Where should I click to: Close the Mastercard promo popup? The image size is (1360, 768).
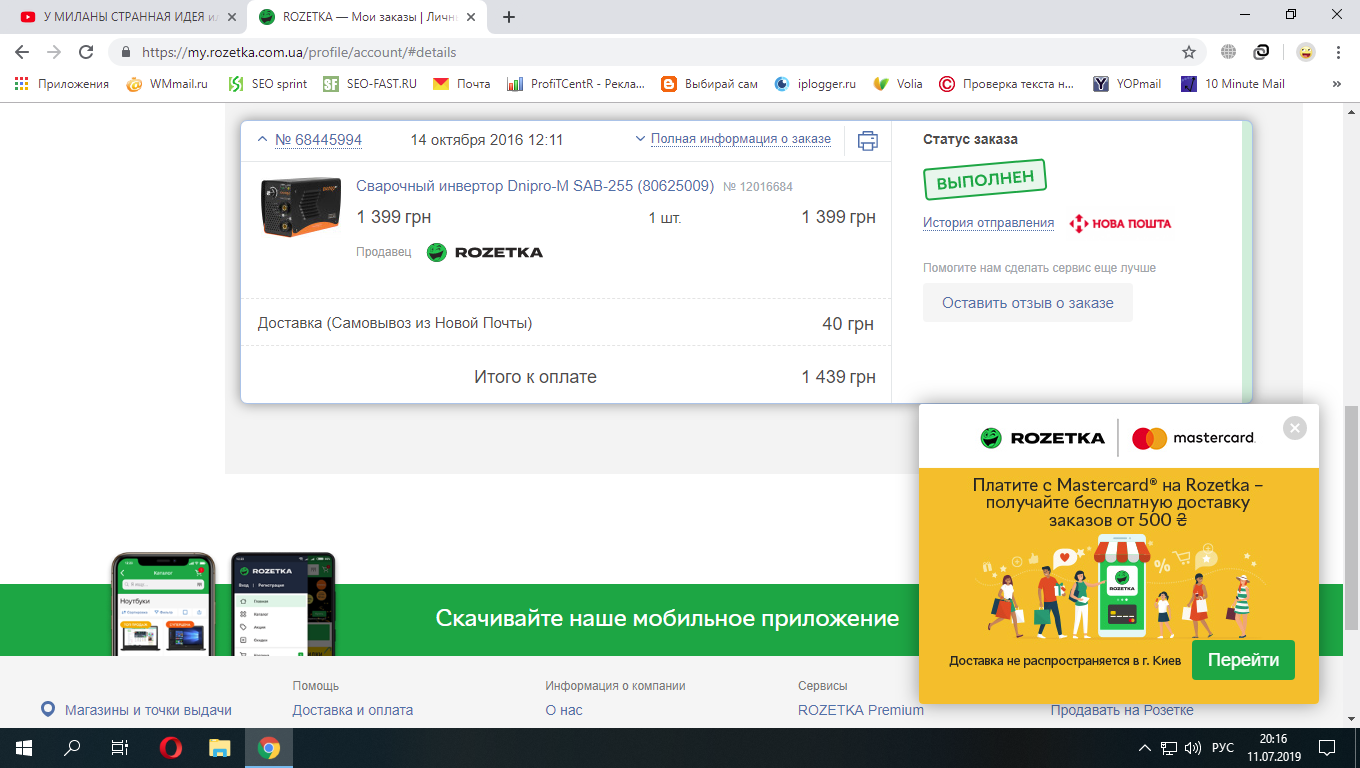click(1295, 428)
